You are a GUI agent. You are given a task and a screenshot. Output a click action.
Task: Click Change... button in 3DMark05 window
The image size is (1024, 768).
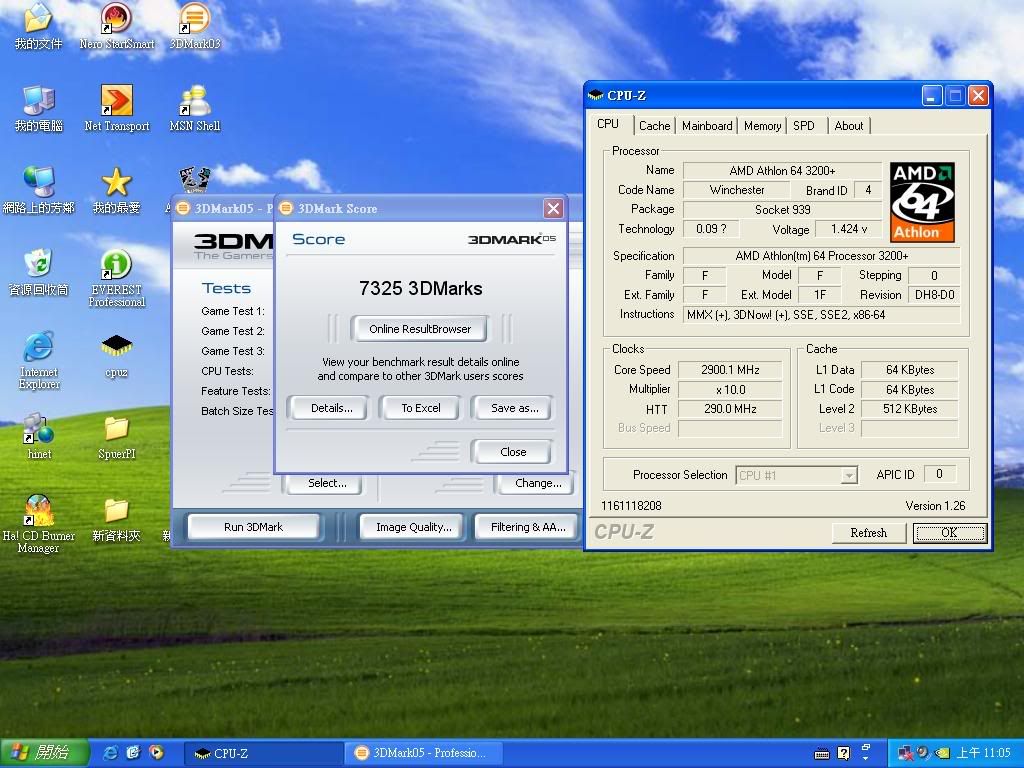coord(537,483)
